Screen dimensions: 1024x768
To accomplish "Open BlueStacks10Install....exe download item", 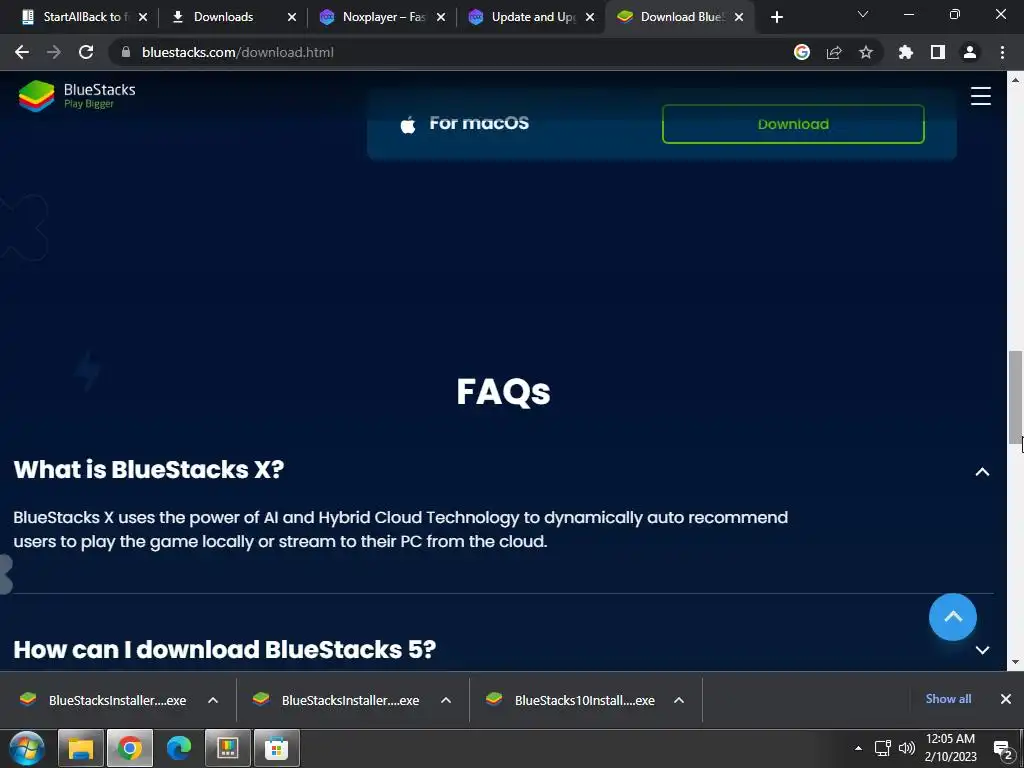I will tap(570, 700).
